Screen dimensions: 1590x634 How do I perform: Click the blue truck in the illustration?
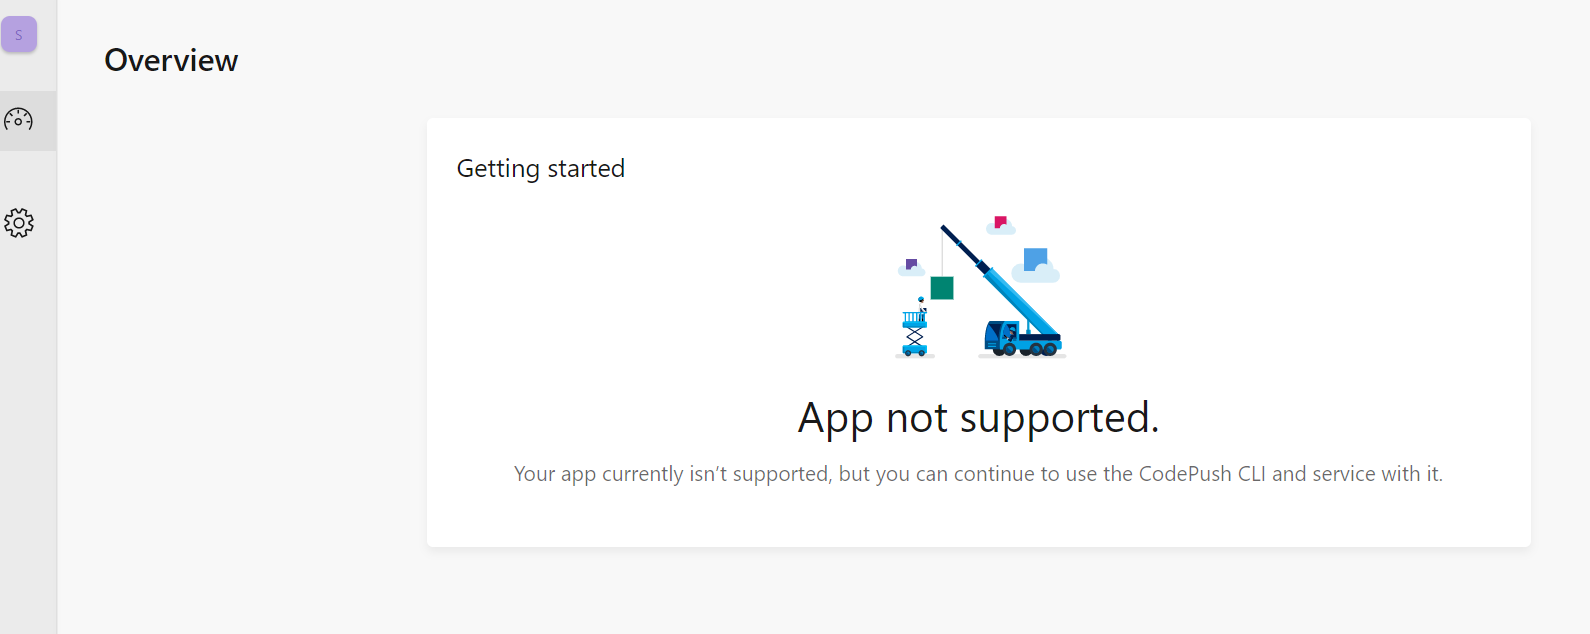(1020, 340)
